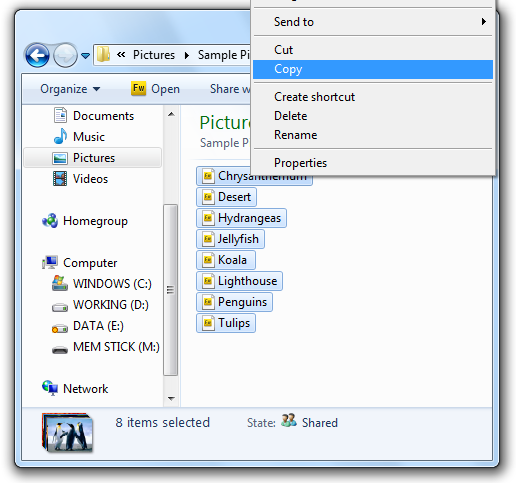This screenshot has width=516, height=483.
Task: Click the navigation pane scrollbar thumb
Action: 171,290
